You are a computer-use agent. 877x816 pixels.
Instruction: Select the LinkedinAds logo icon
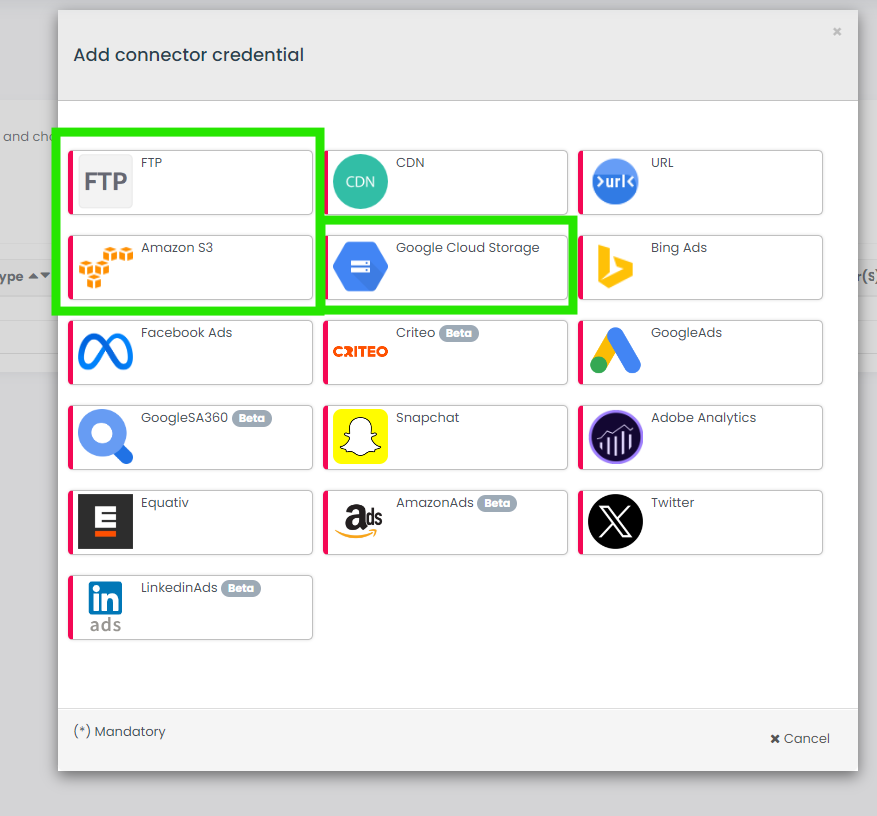[105, 607]
